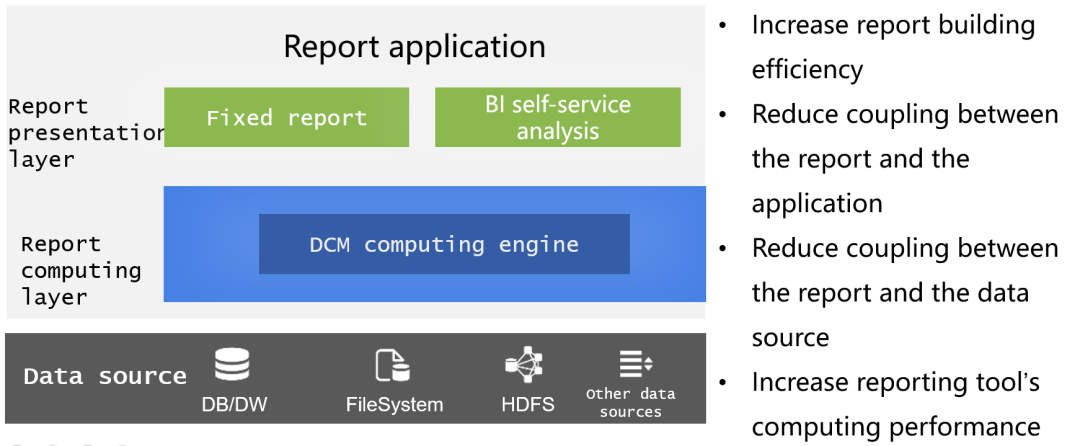Select the green Fixed report box

tap(287, 118)
